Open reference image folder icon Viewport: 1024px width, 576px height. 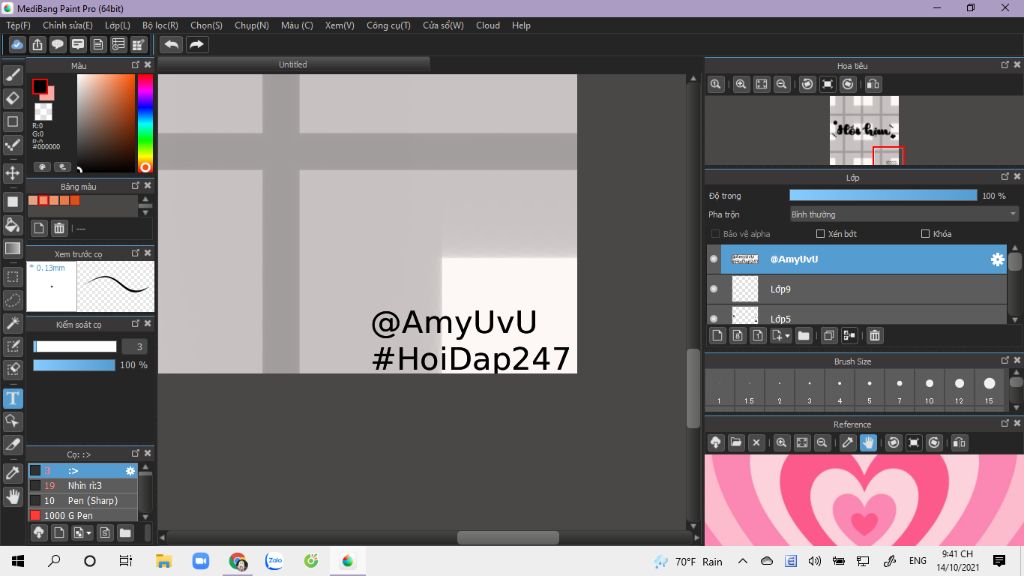[x=736, y=443]
